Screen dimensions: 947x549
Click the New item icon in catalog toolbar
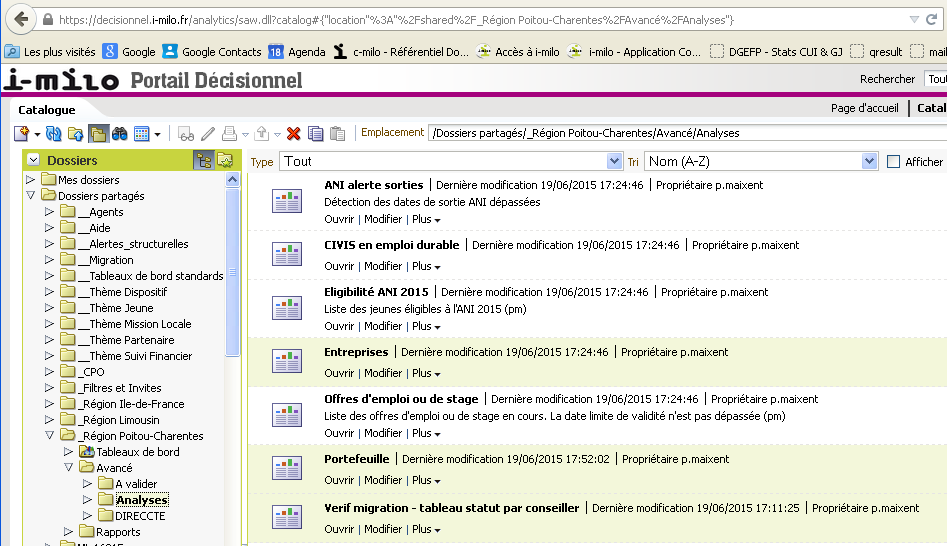pos(21,133)
